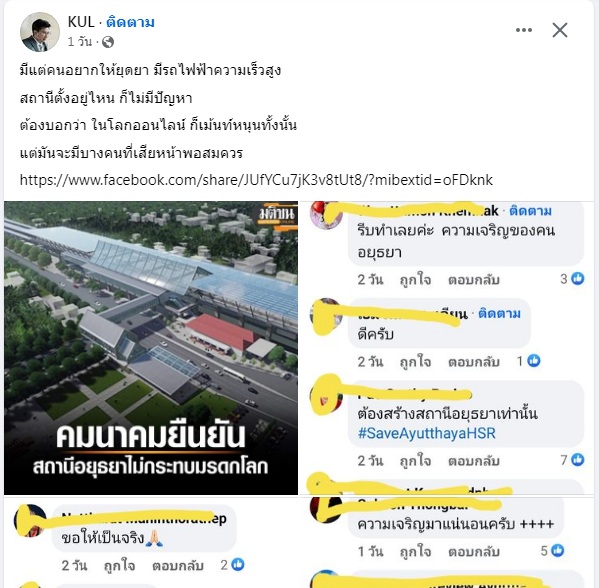Like the ดีครับ comment via ถูกใจ
This screenshot has width=599, height=588.
pos(415,361)
